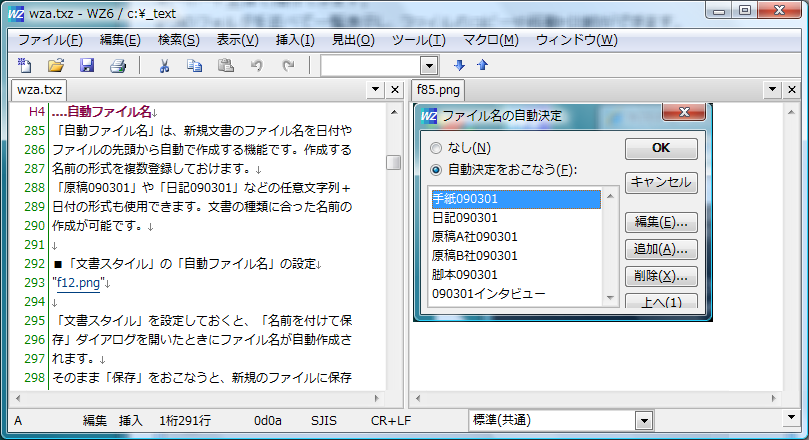Click the Copy toolbar icon
Viewport: 809px width, 440px height.
[x=195, y=66]
